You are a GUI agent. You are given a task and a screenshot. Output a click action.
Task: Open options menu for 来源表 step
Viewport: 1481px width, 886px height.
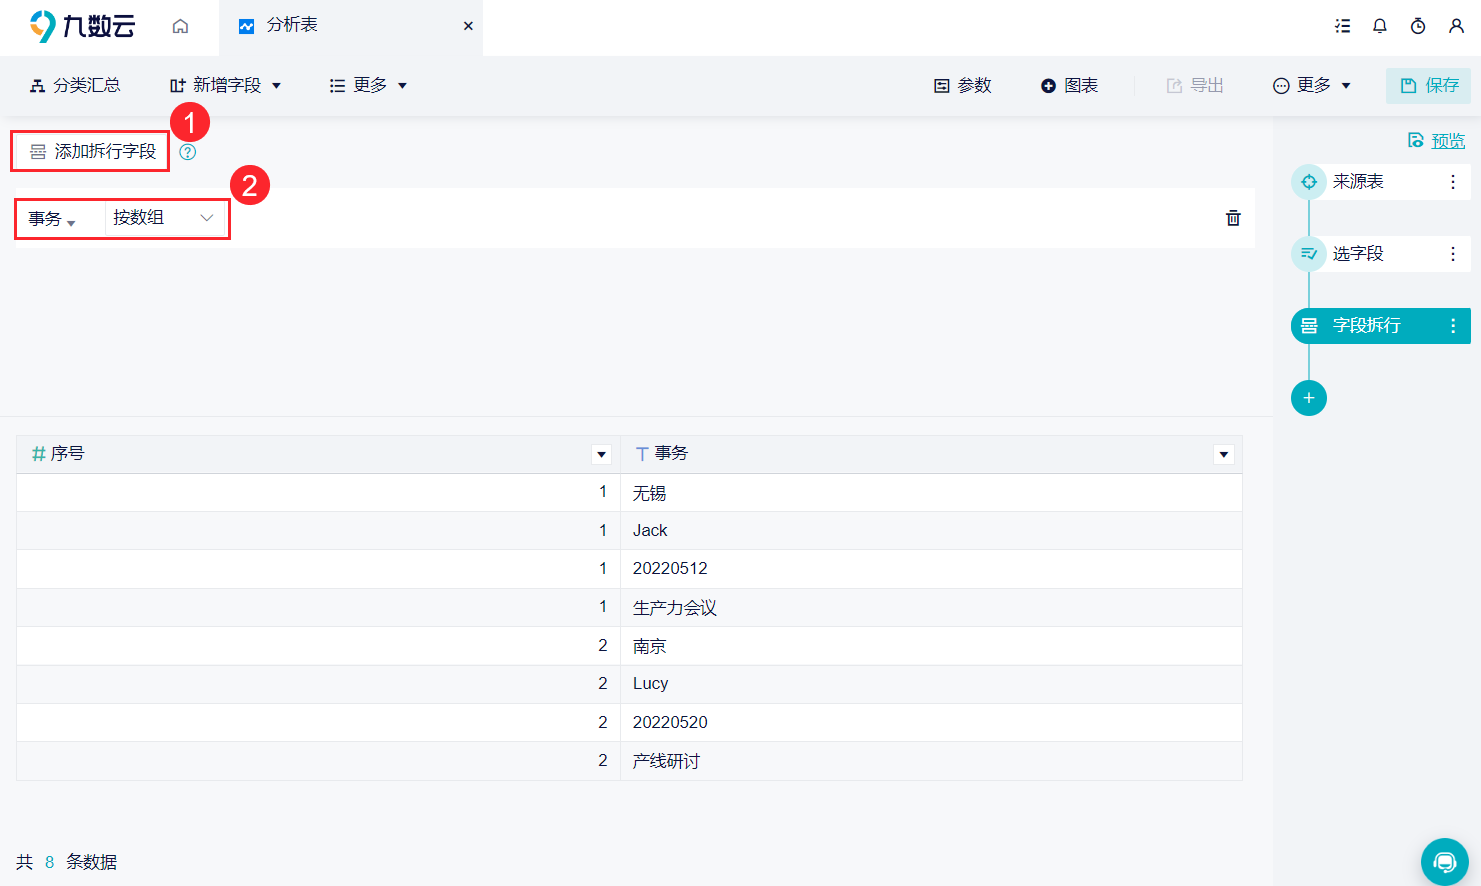[x=1453, y=182]
